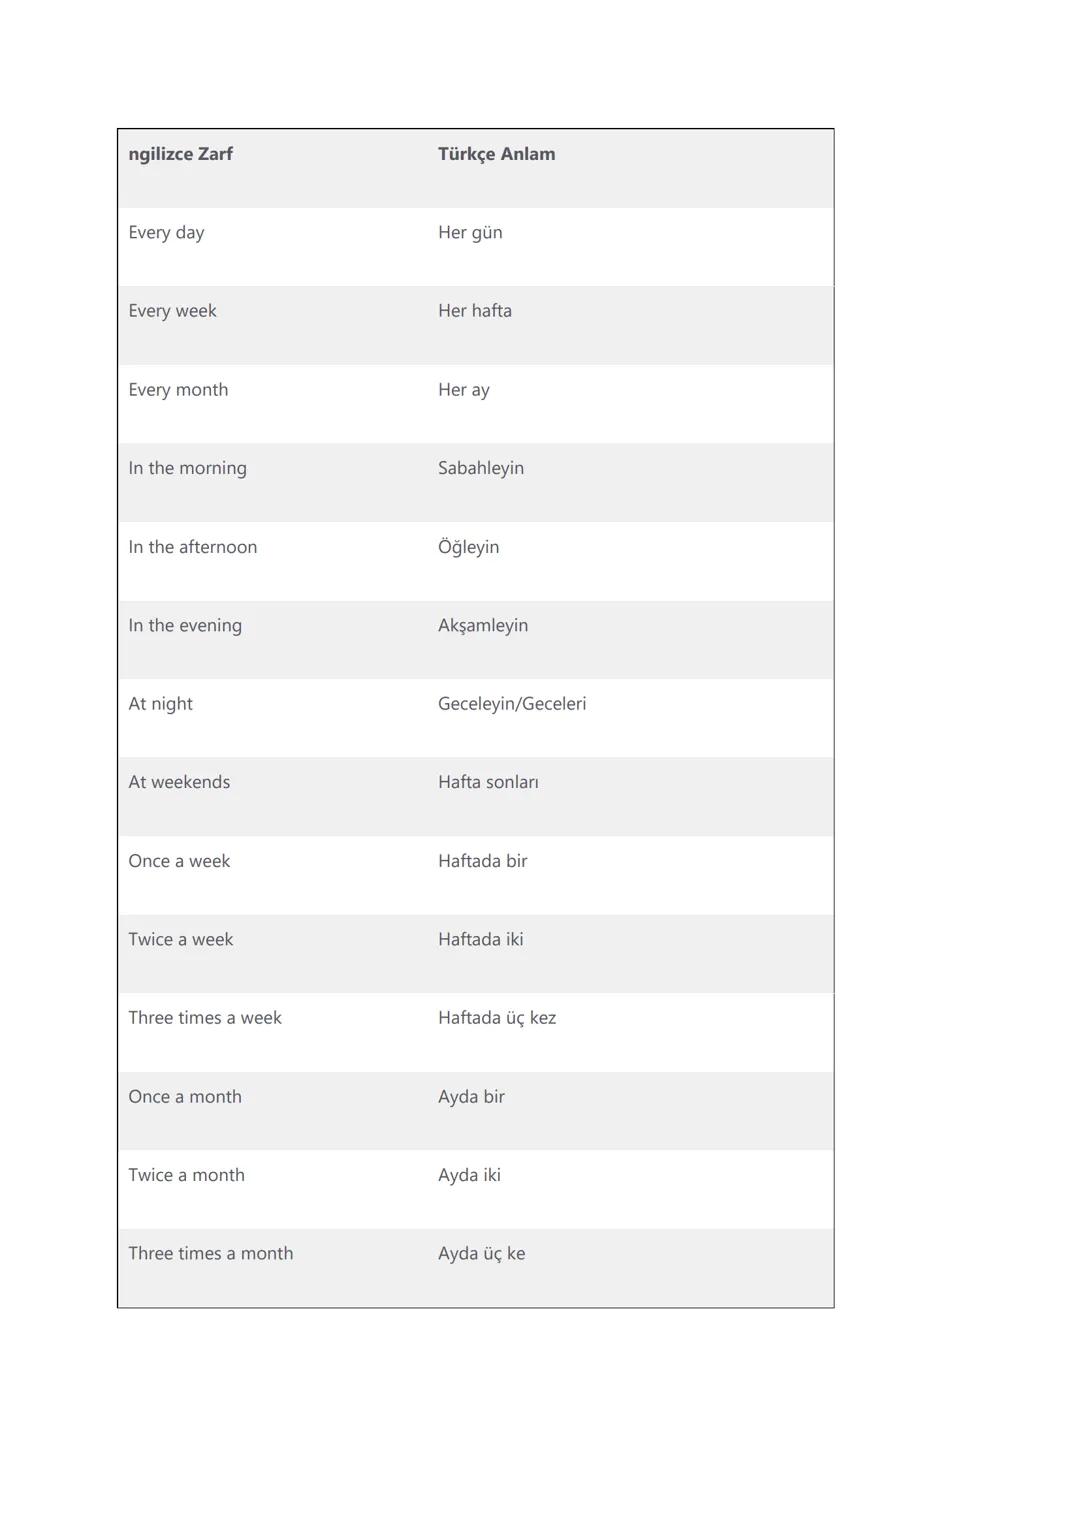Click the 'Ayda üç ke' text
The width and height of the screenshot is (1080, 1527).
click(x=481, y=1254)
